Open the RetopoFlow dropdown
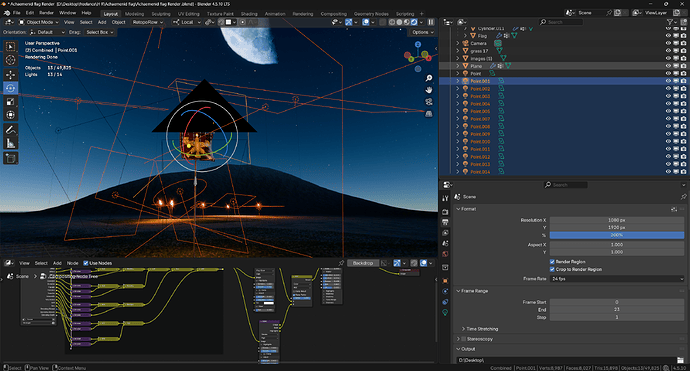The image size is (690, 371). pyautogui.click(x=148, y=22)
